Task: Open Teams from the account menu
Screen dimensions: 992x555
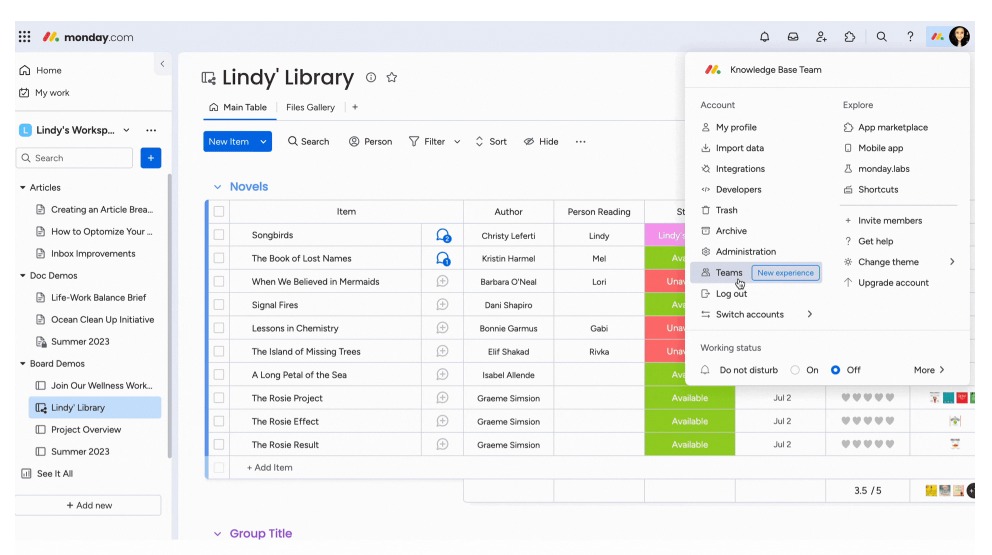Action: [x=729, y=273]
